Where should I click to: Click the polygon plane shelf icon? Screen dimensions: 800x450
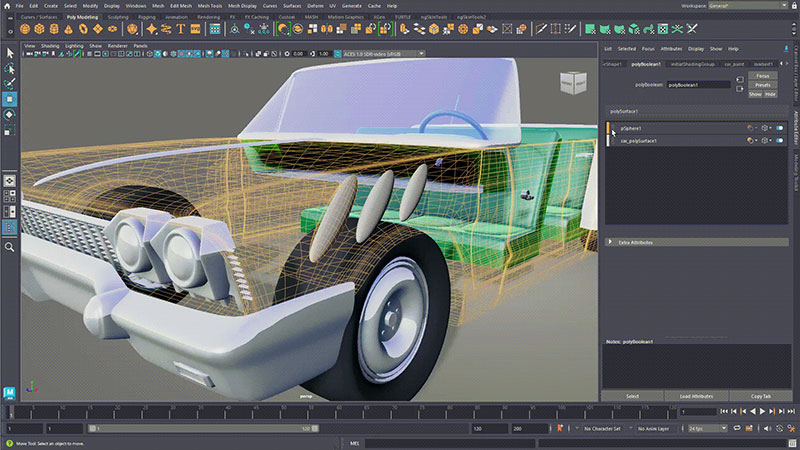97,29
